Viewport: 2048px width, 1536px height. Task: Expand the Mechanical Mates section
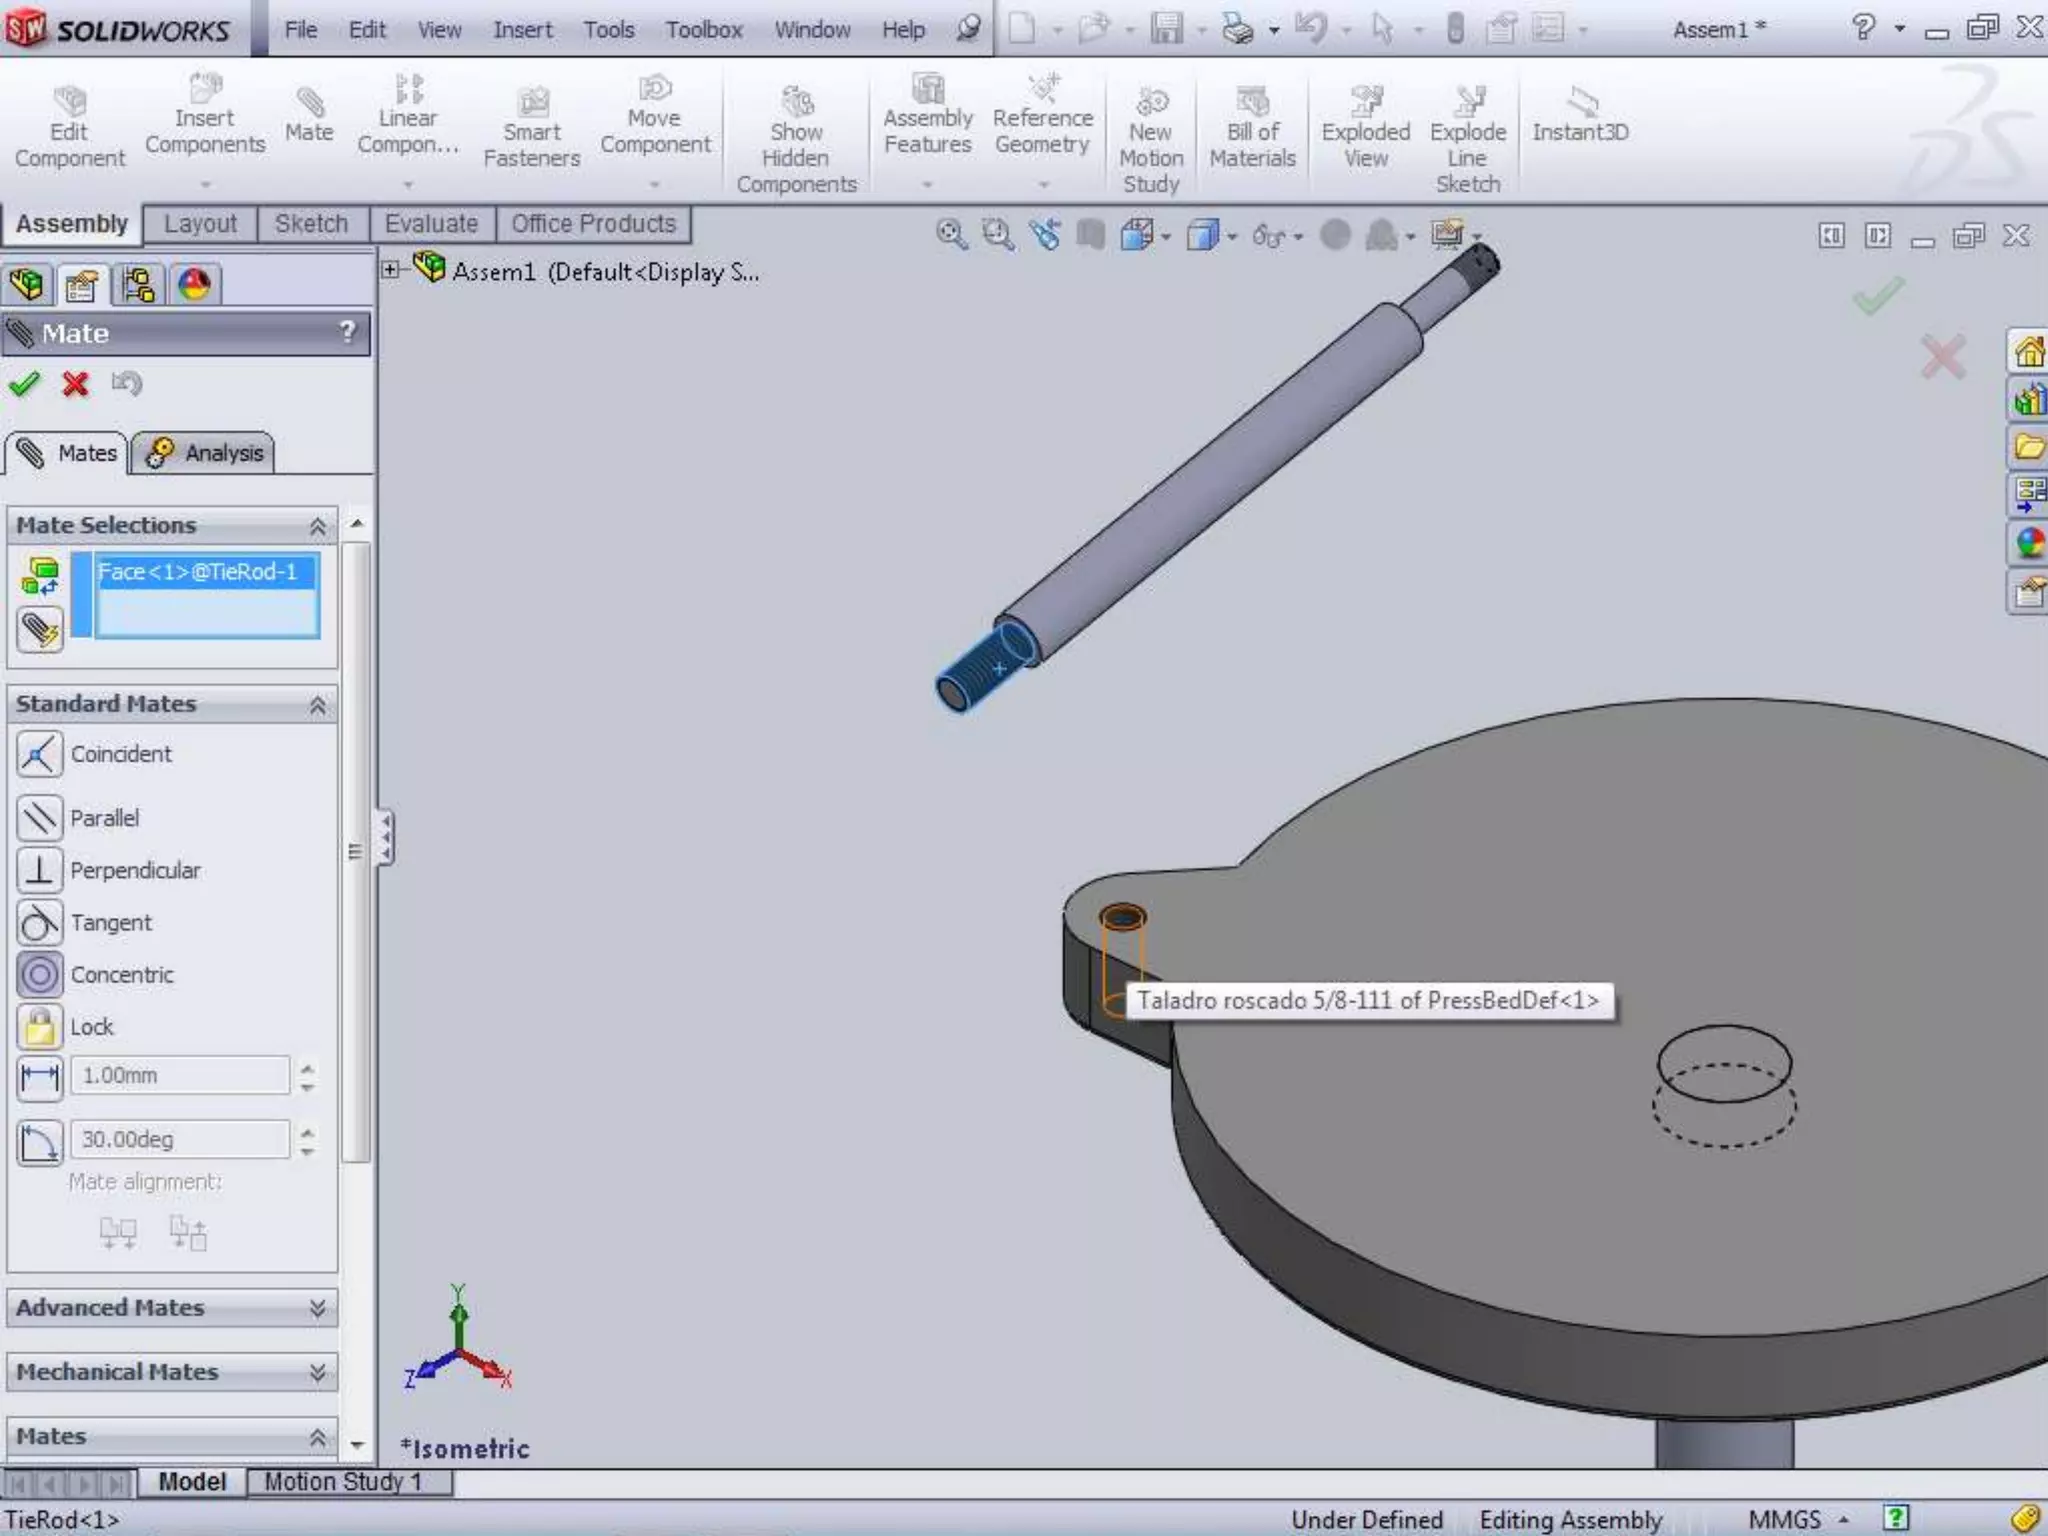(x=172, y=1372)
